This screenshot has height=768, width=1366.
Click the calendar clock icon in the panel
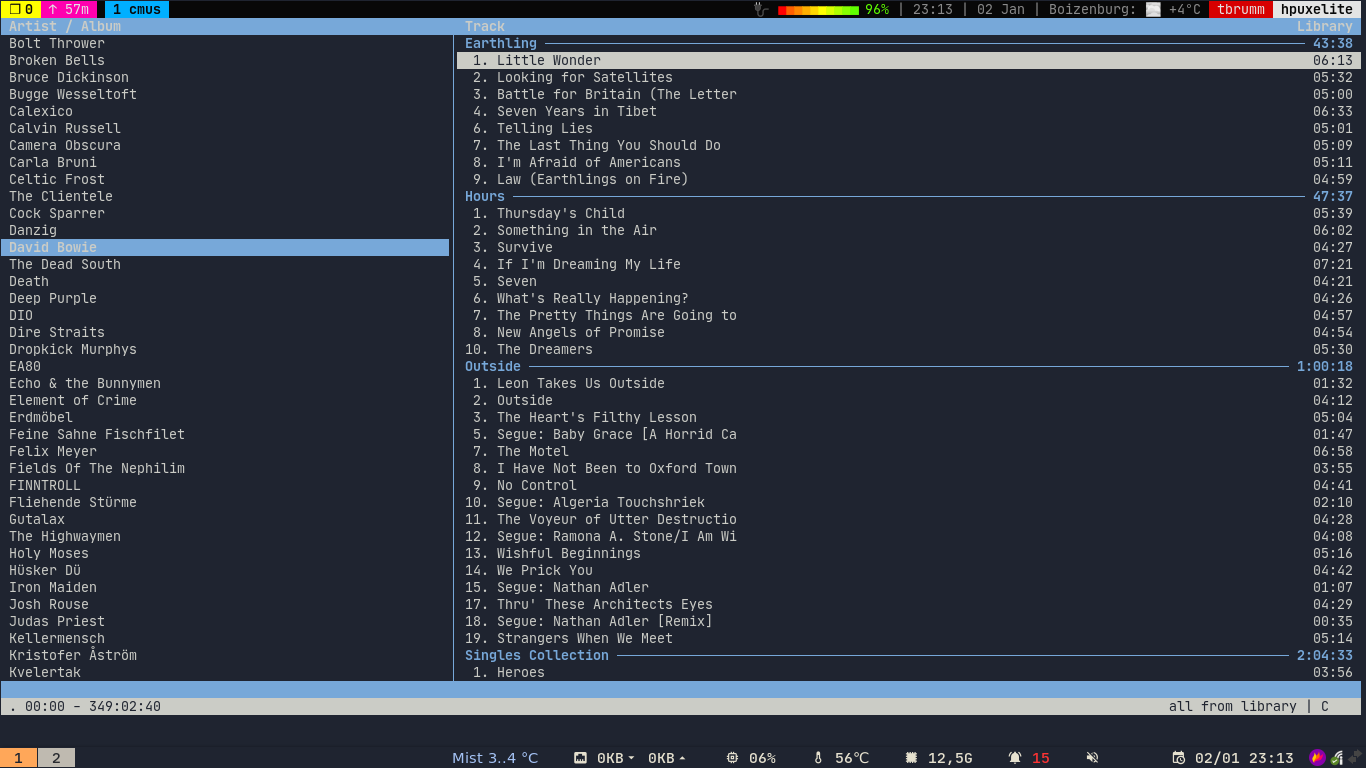point(1178,758)
